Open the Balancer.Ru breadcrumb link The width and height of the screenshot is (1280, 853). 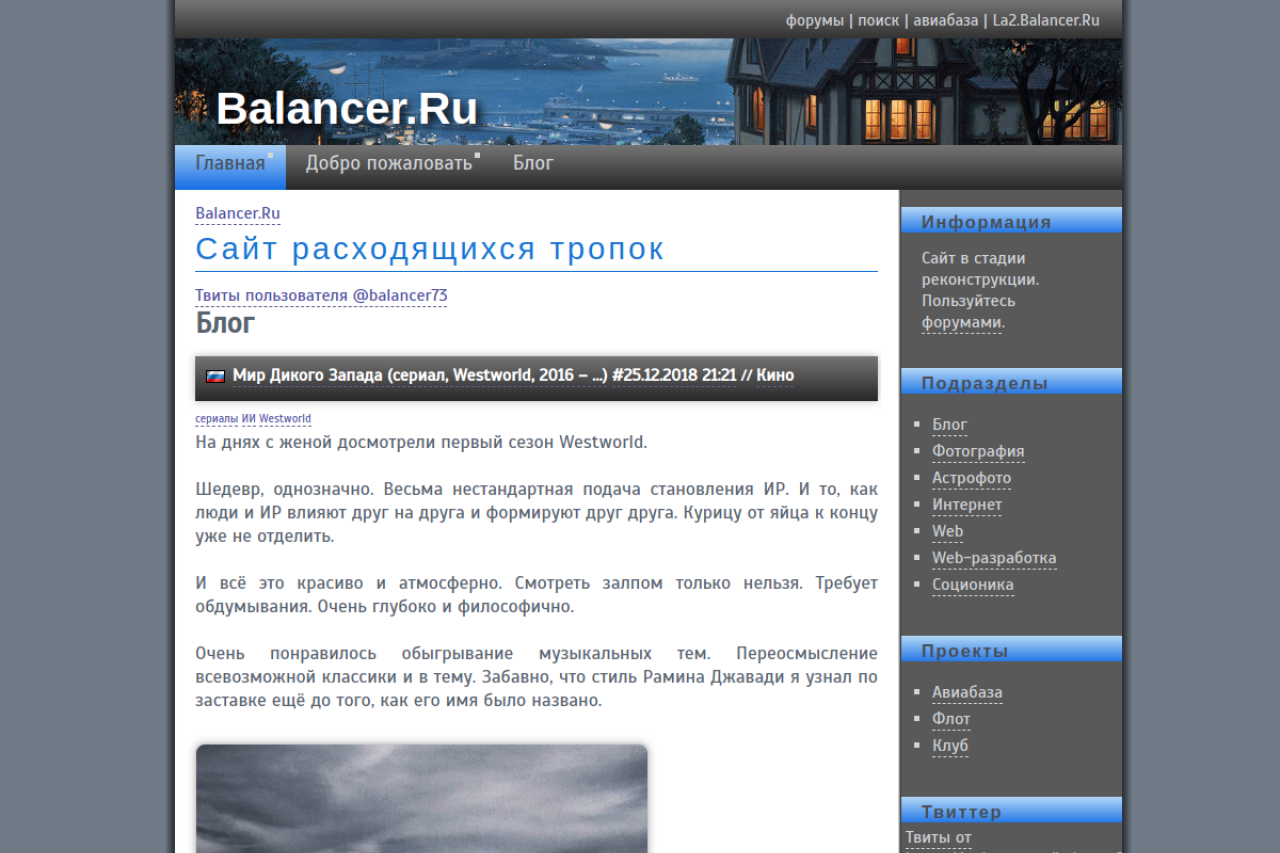[237, 214]
